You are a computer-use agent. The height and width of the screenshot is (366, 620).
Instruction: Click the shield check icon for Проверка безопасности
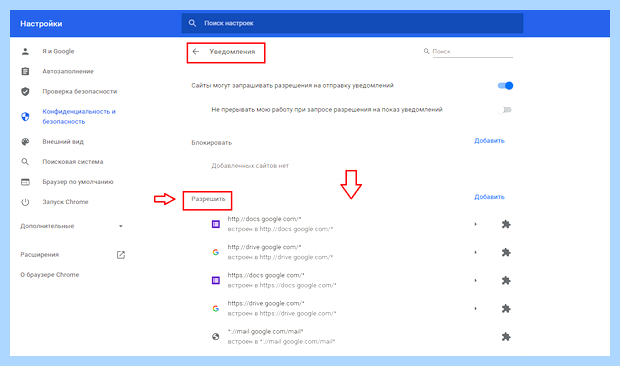tap(25, 92)
